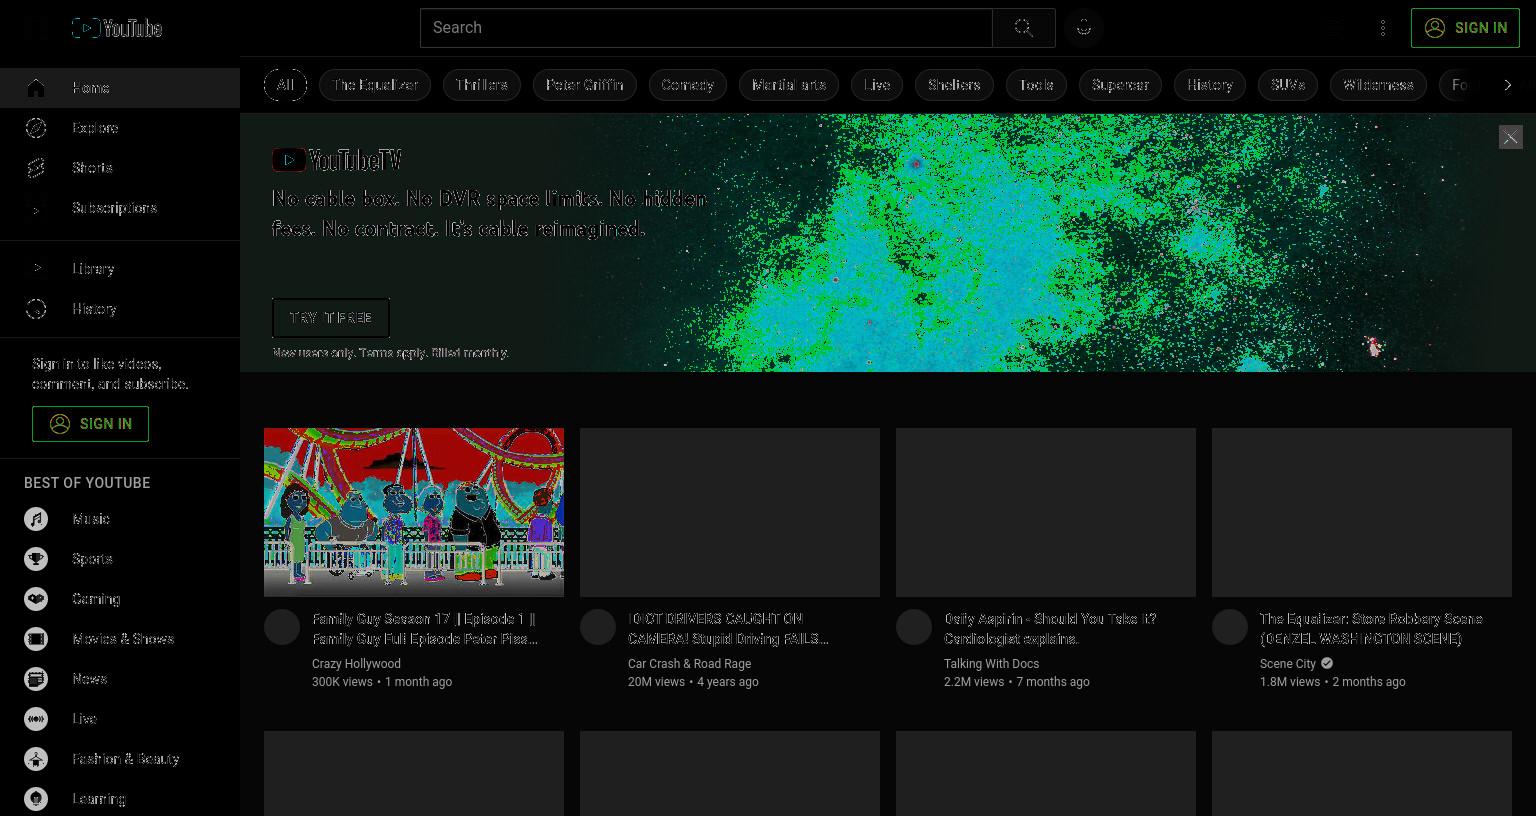
Task: Click the Shorts icon in sidebar
Action: coord(36,168)
